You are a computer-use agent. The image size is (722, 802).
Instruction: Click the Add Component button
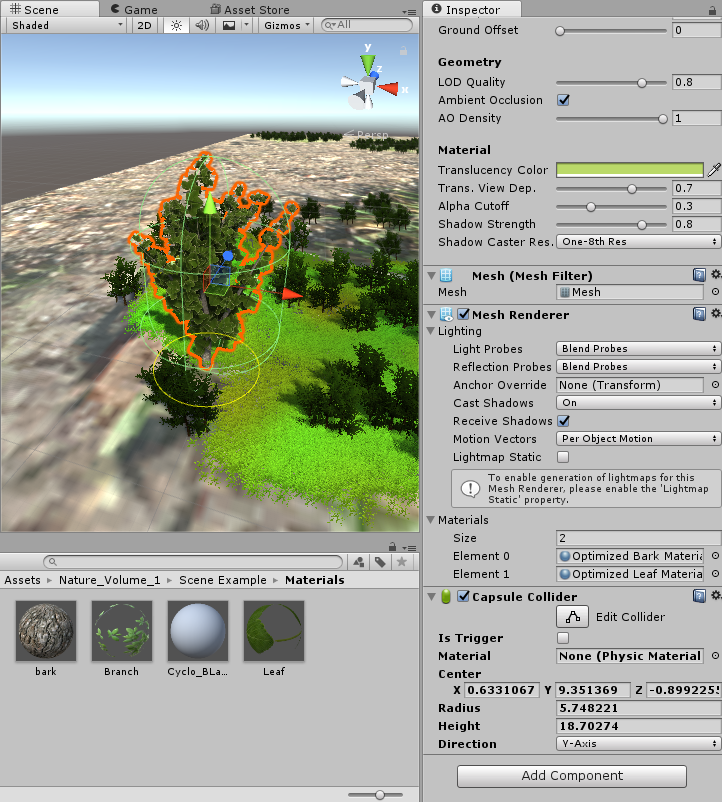[571, 776]
